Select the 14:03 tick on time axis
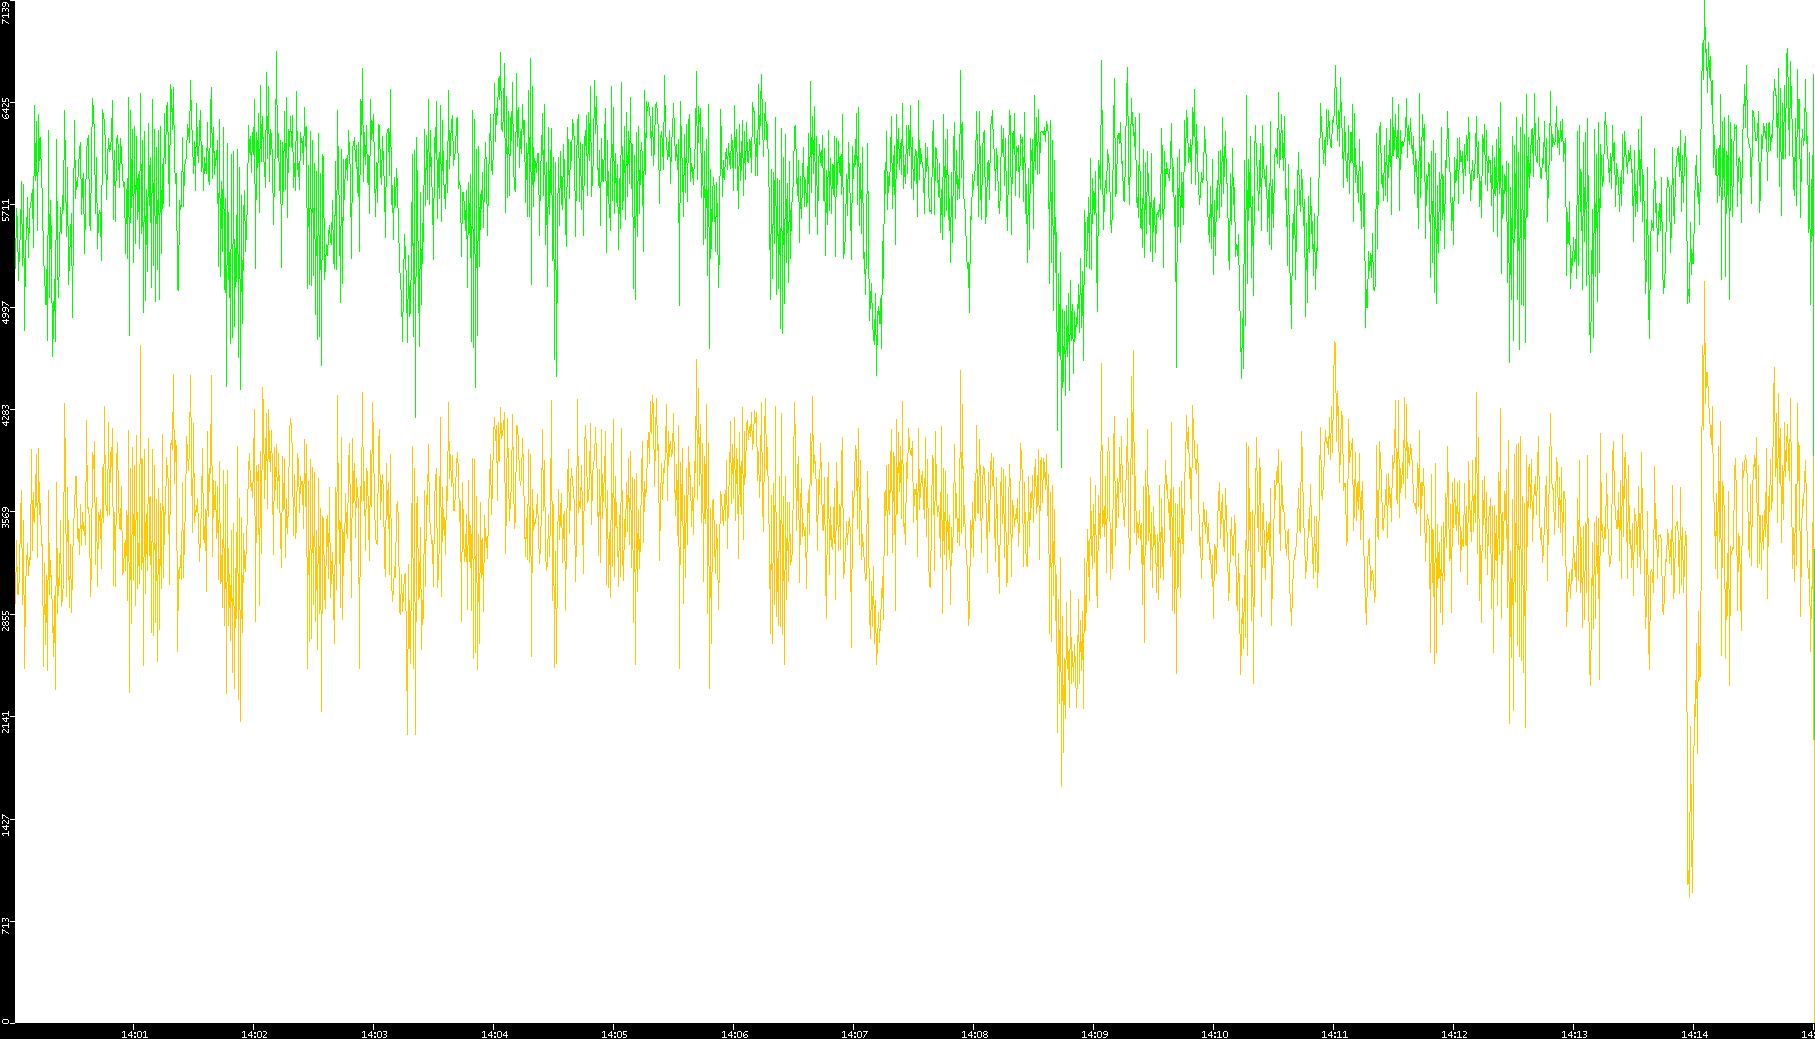 click(x=374, y=1034)
